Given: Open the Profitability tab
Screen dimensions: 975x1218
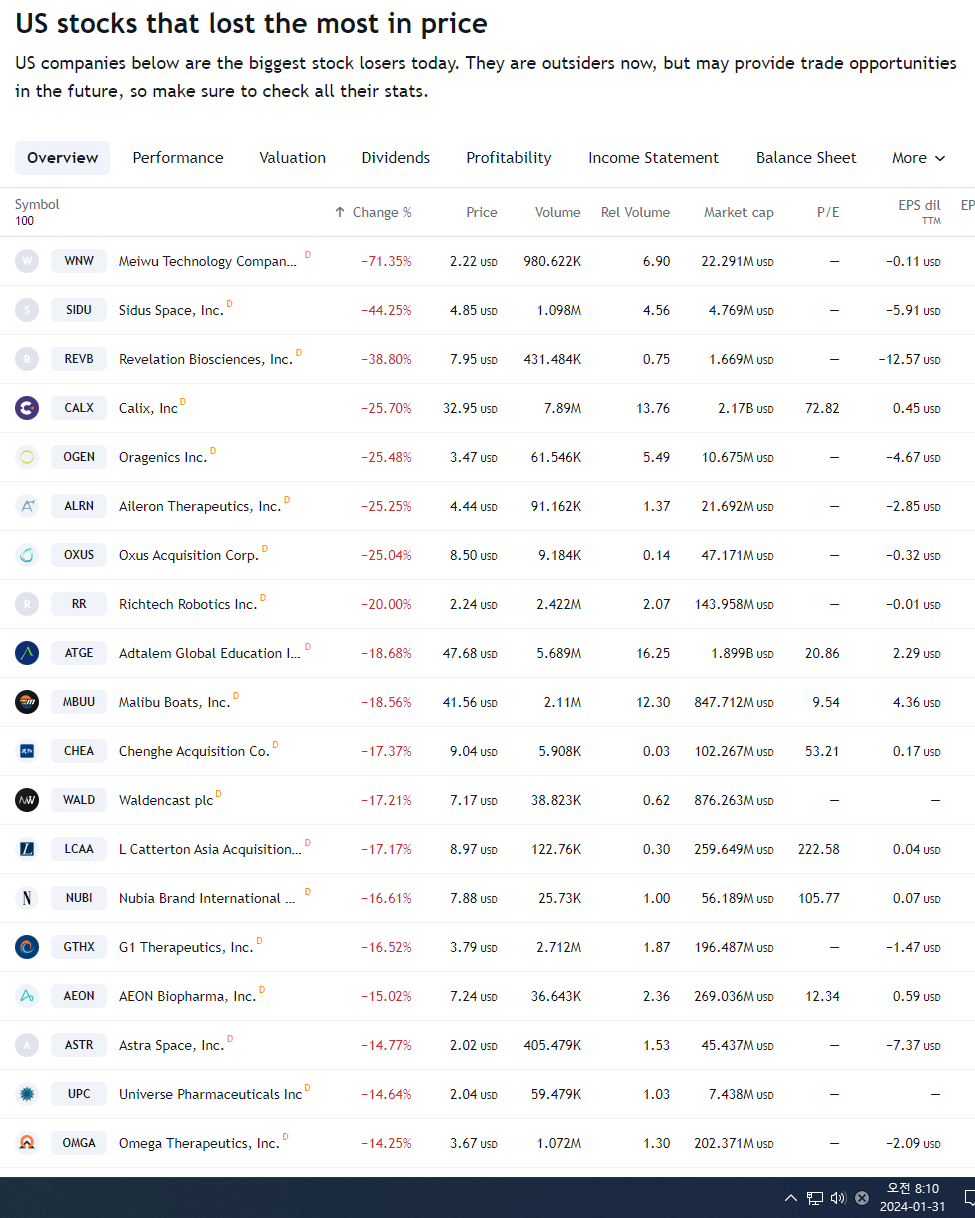Looking at the screenshot, I should 509,158.
